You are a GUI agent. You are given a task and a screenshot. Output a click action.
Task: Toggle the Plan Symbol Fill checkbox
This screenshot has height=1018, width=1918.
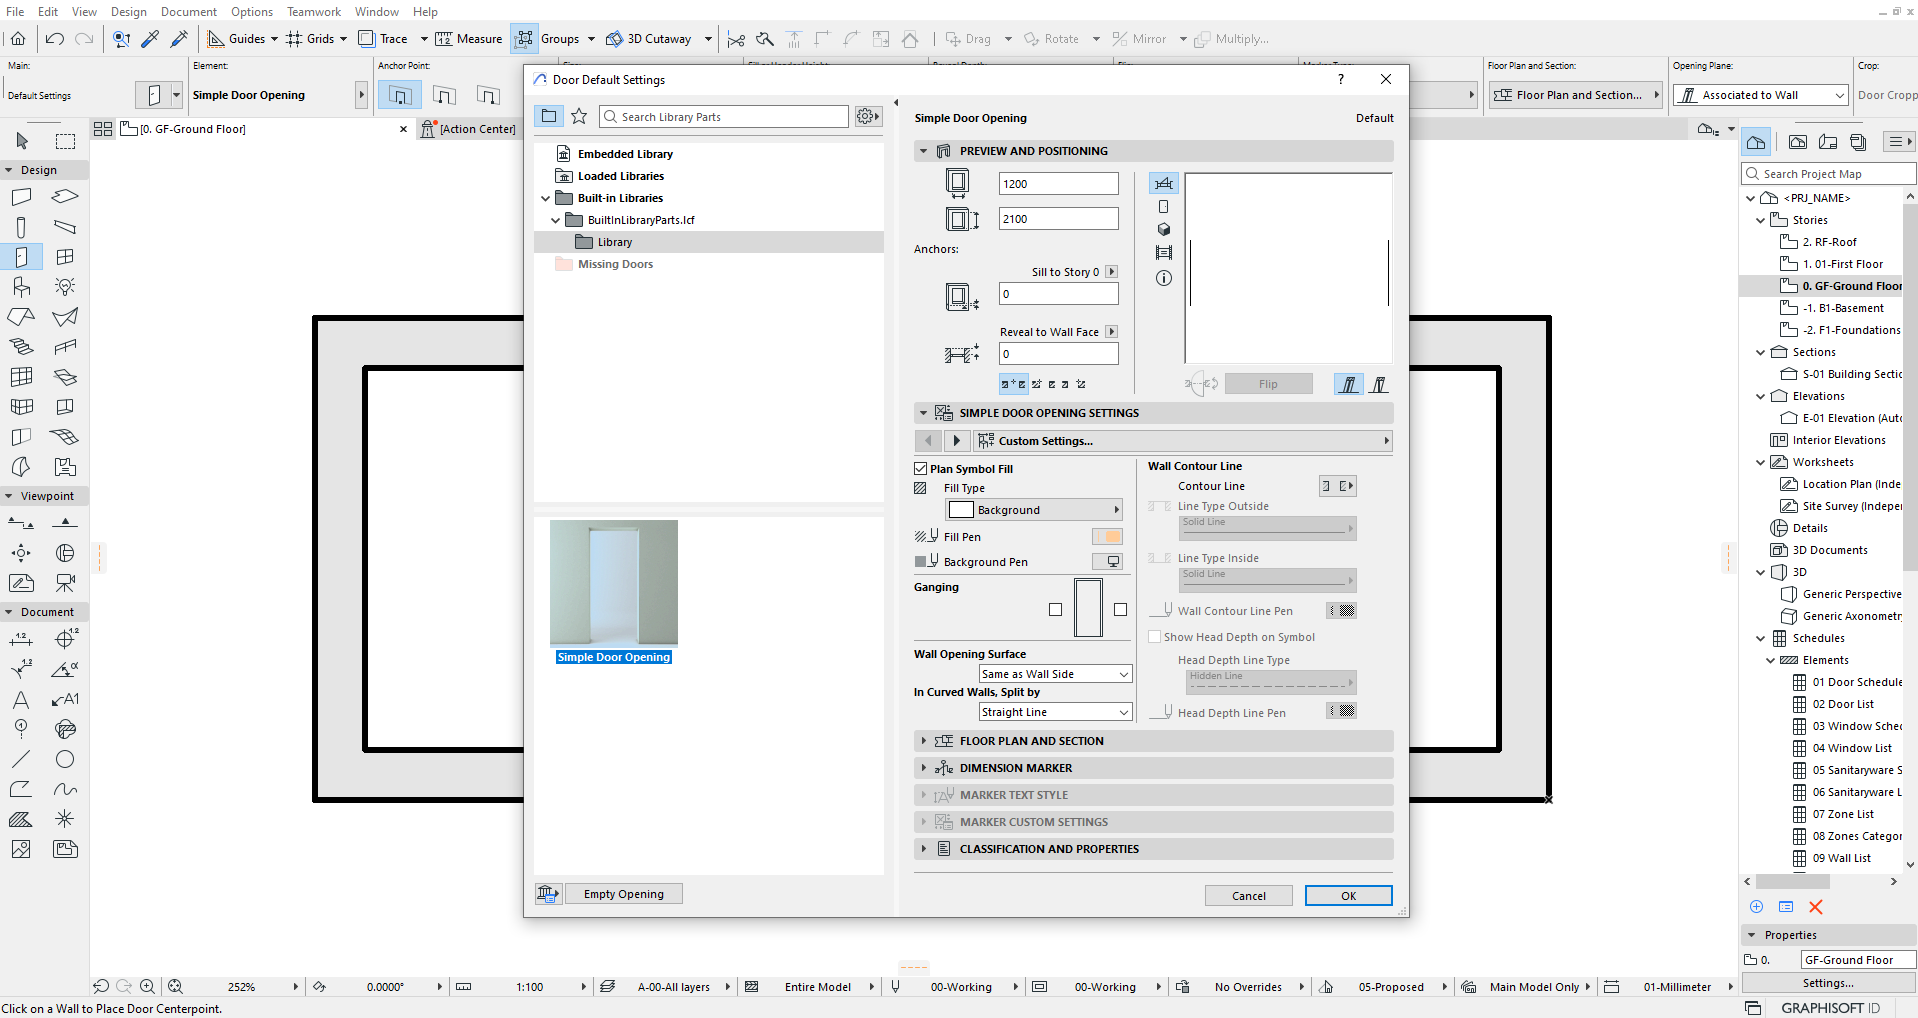click(x=921, y=468)
